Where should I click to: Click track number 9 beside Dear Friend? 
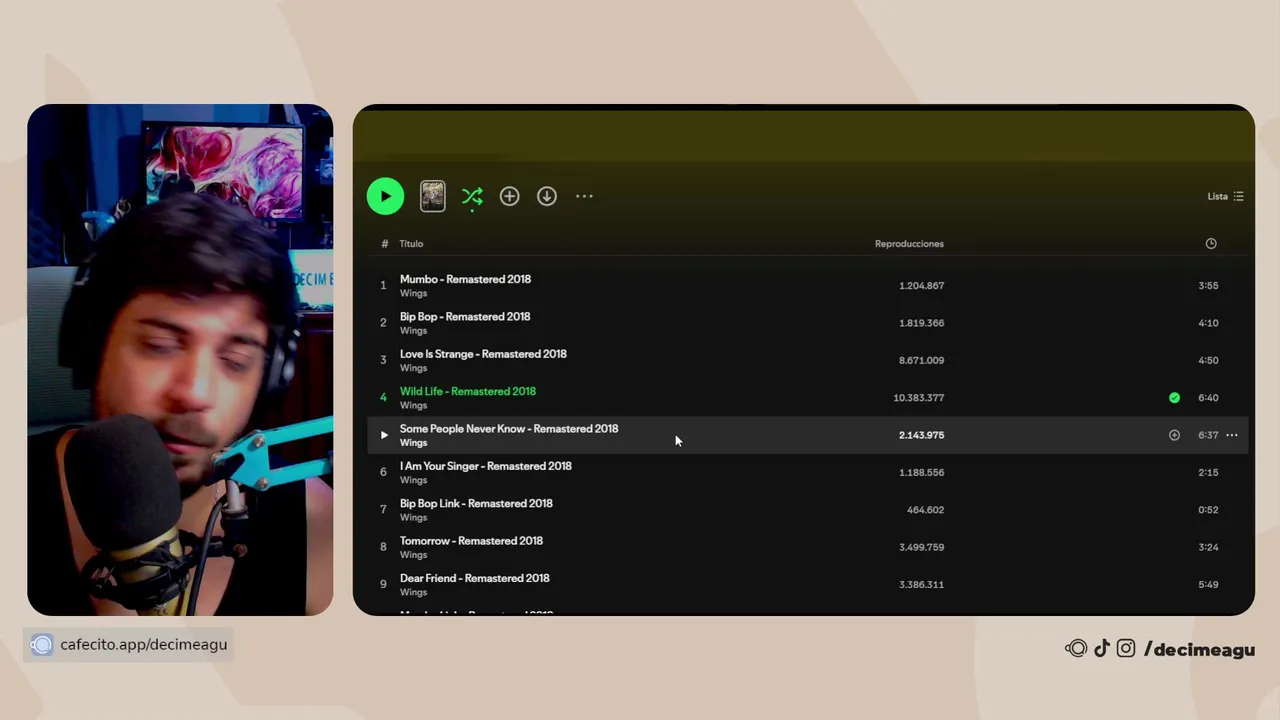tap(383, 585)
